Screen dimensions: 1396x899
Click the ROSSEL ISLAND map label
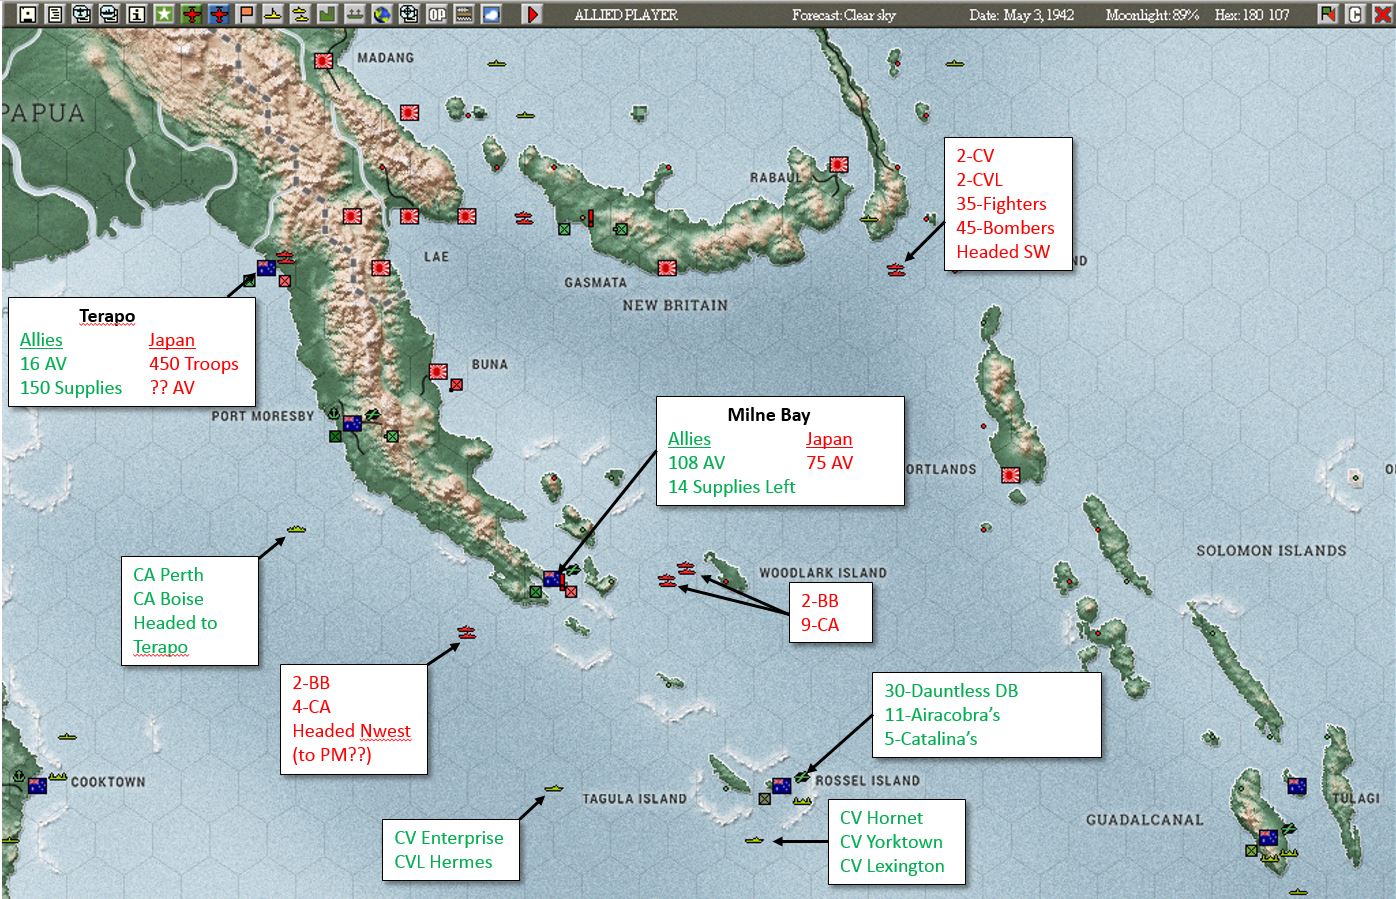point(867,781)
